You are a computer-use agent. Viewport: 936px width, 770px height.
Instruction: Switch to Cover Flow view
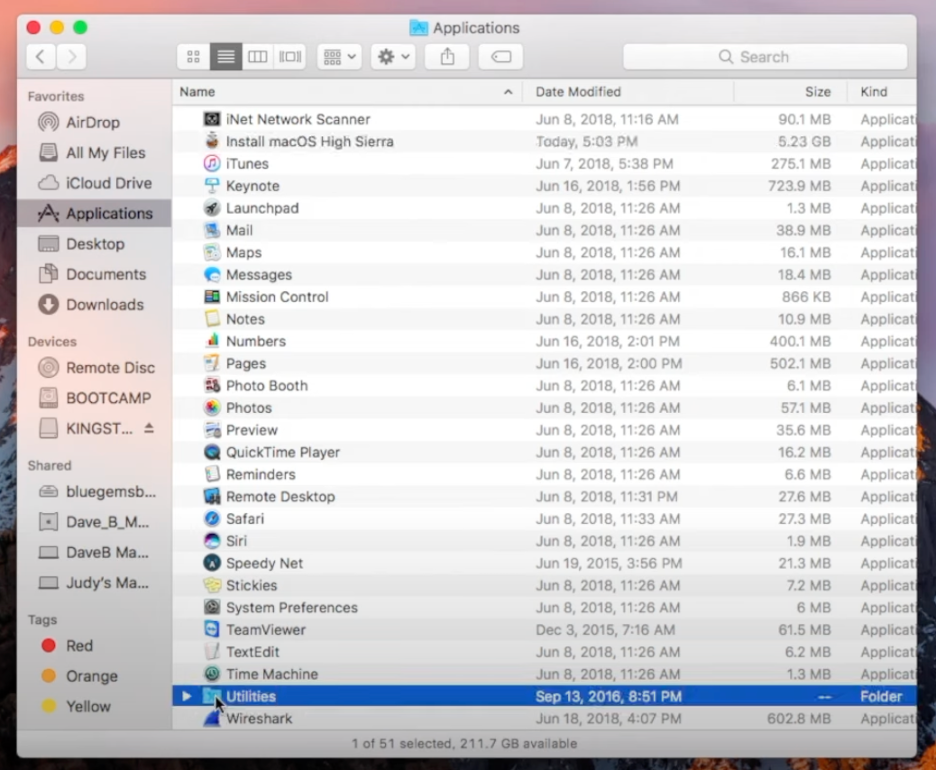pyautogui.click(x=289, y=57)
